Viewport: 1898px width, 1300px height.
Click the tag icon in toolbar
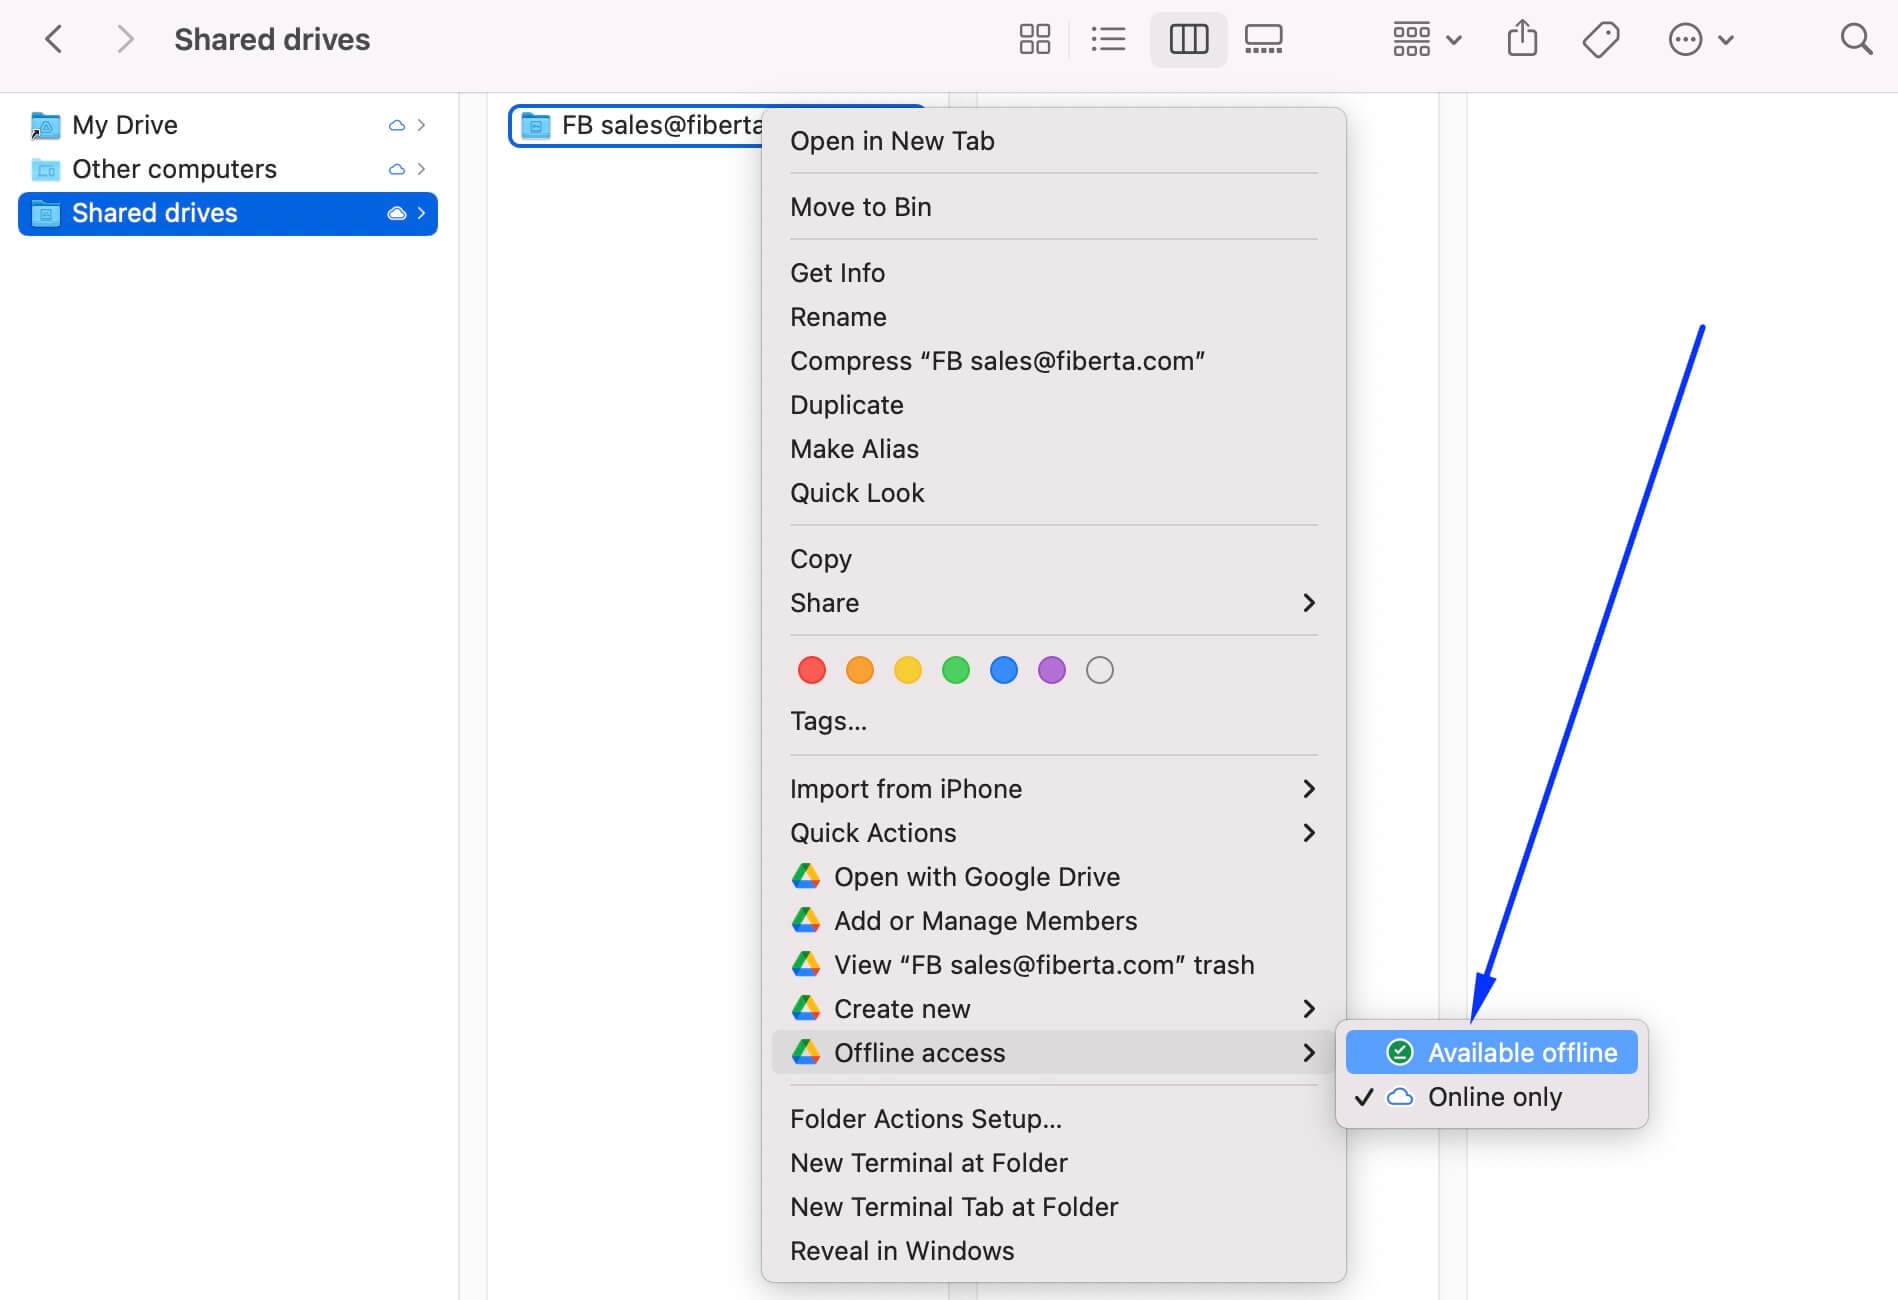pyautogui.click(x=1601, y=40)
